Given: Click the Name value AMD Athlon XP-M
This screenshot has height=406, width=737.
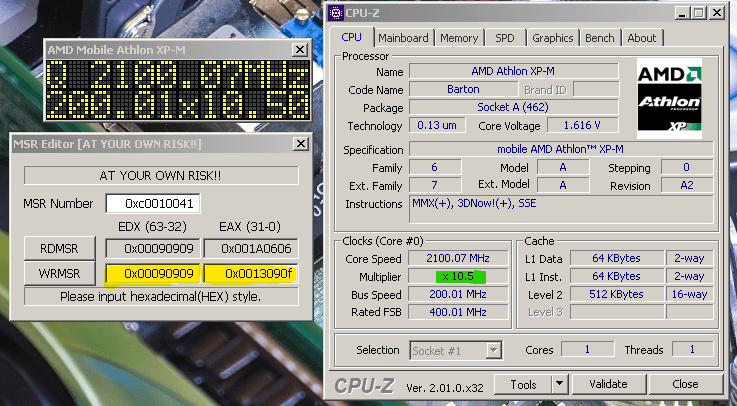Looking at the screenshot, I should 513,71.
